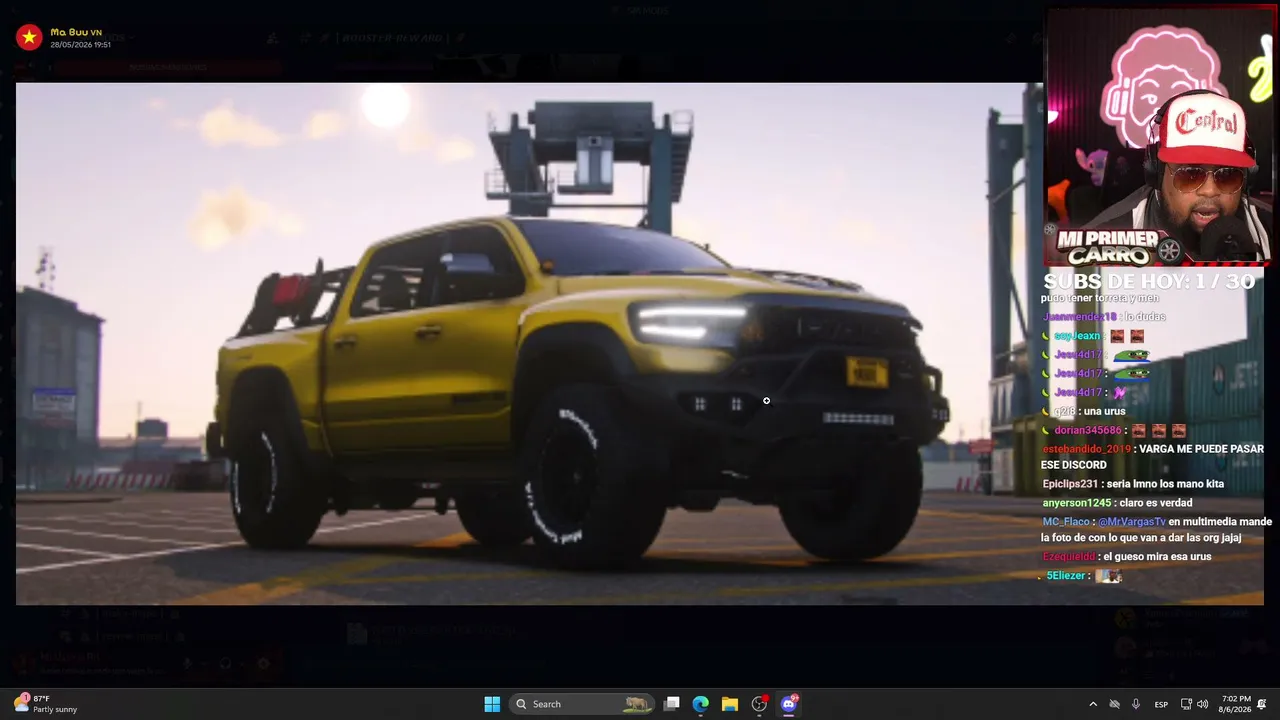Screen dimensions: 1280x720
Task: Click the chat message "una urus"
Action: click(x=1103, y=411)
